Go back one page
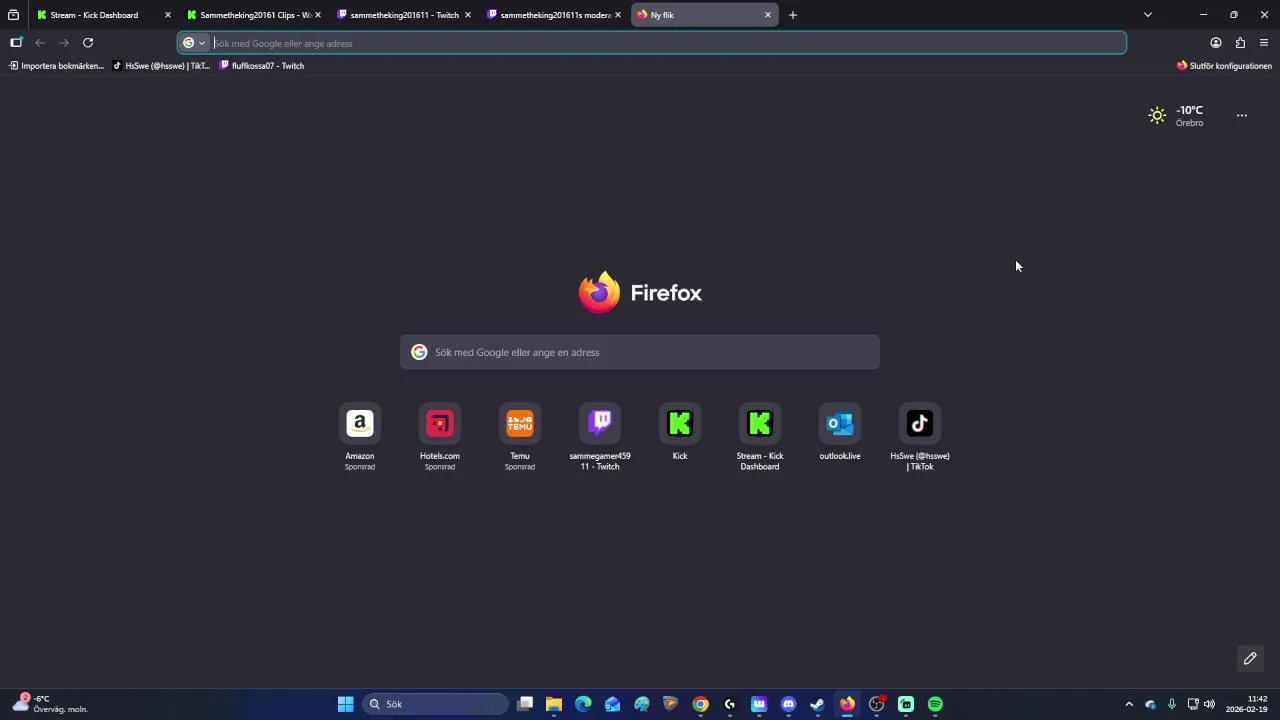 tap(40, 43)
